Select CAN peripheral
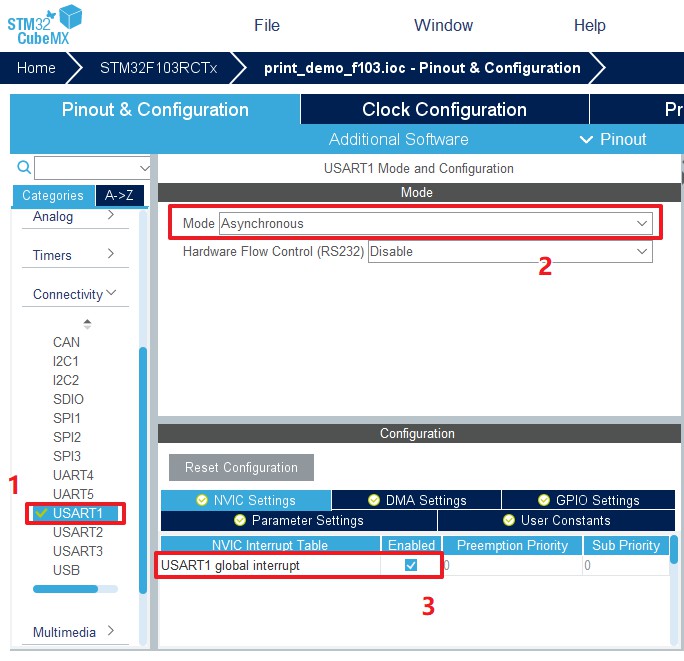This screenshot has width=684, height=661. point(66,342)
